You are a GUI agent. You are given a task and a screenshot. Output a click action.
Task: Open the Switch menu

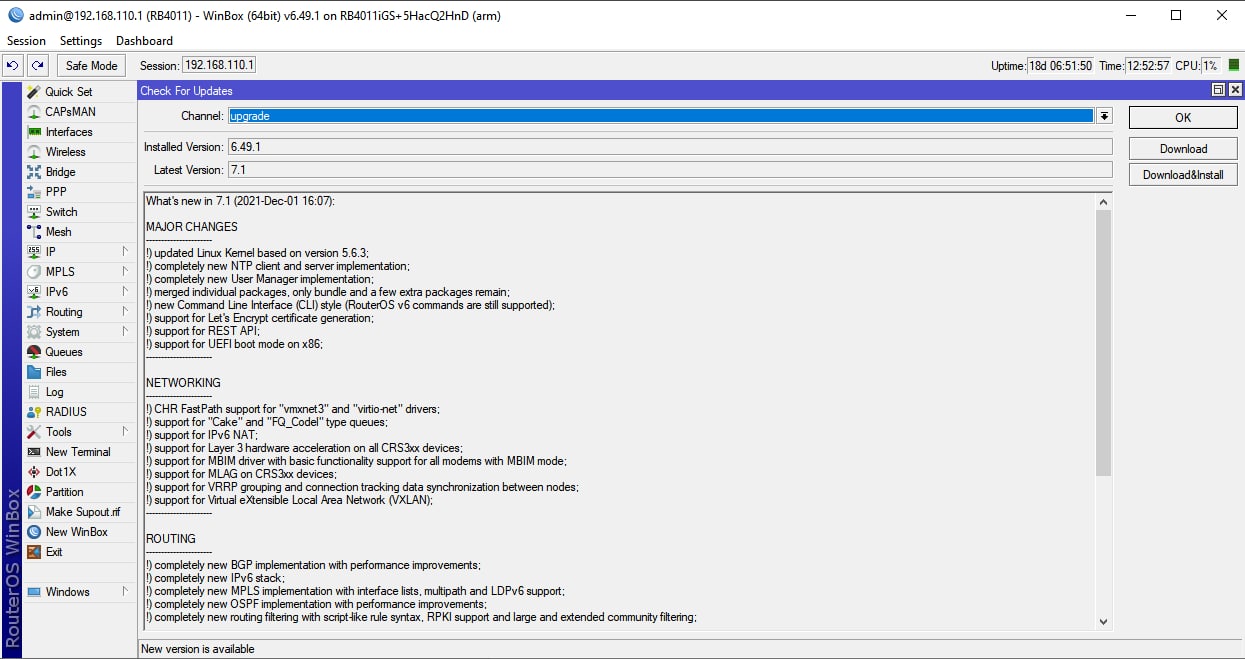coord(80,212)
